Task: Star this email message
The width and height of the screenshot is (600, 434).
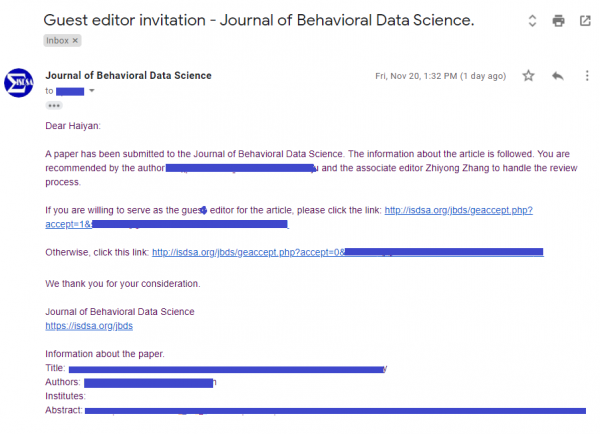Action: tap(528, 76)
